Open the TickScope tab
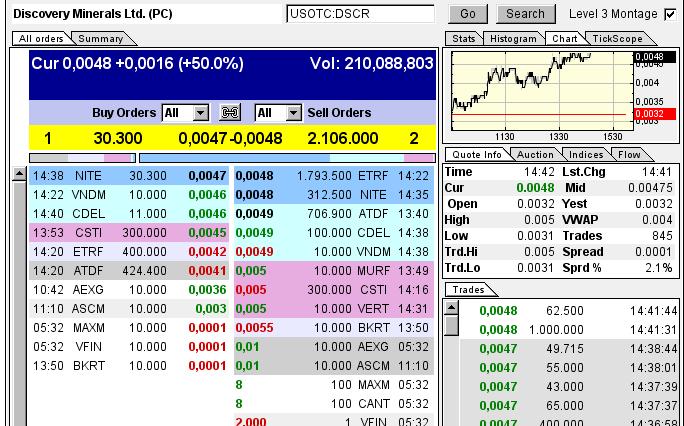The image size is (684, 426). click(617, 38)
